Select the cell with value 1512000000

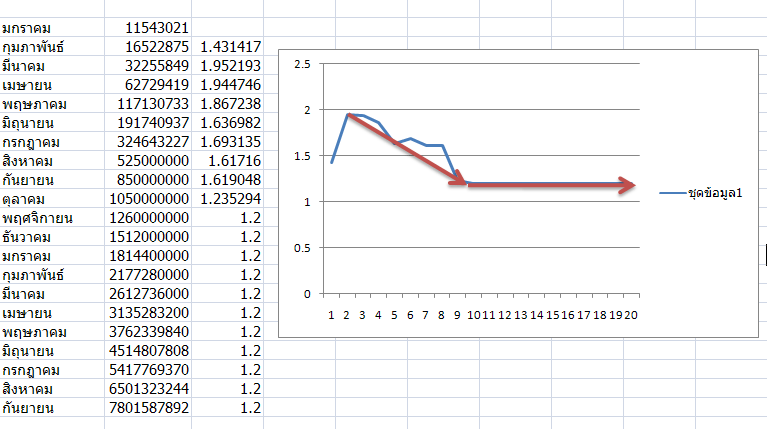[x=148, y=237]
